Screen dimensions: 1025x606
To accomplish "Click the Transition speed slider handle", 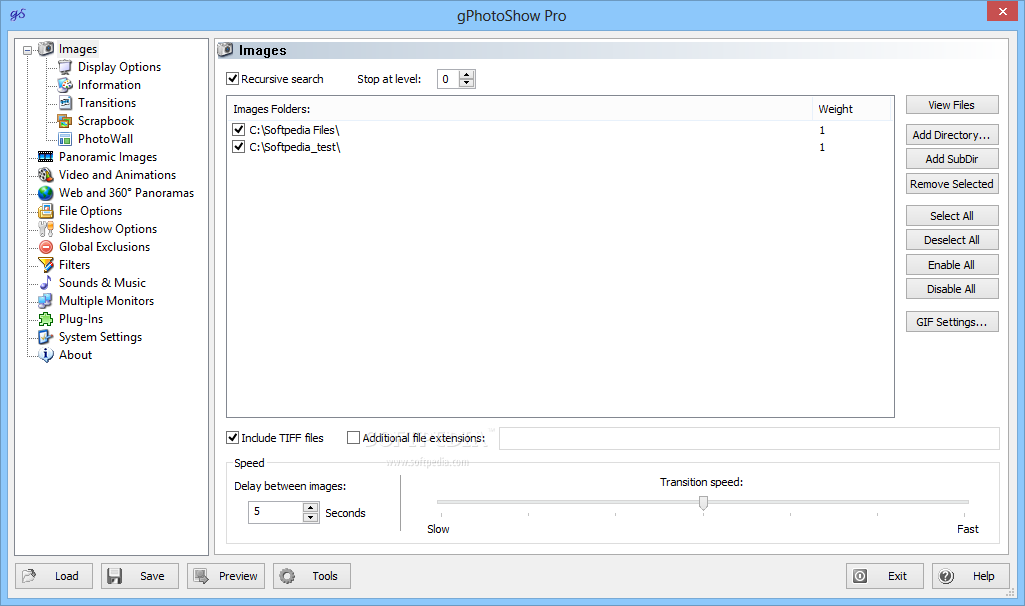I will point(703,503).
